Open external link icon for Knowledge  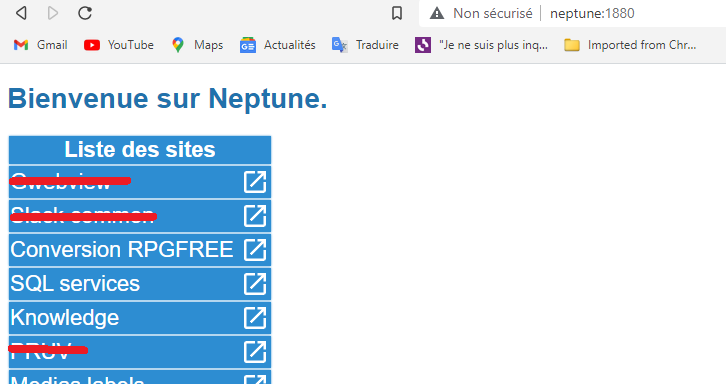[255, 318]
